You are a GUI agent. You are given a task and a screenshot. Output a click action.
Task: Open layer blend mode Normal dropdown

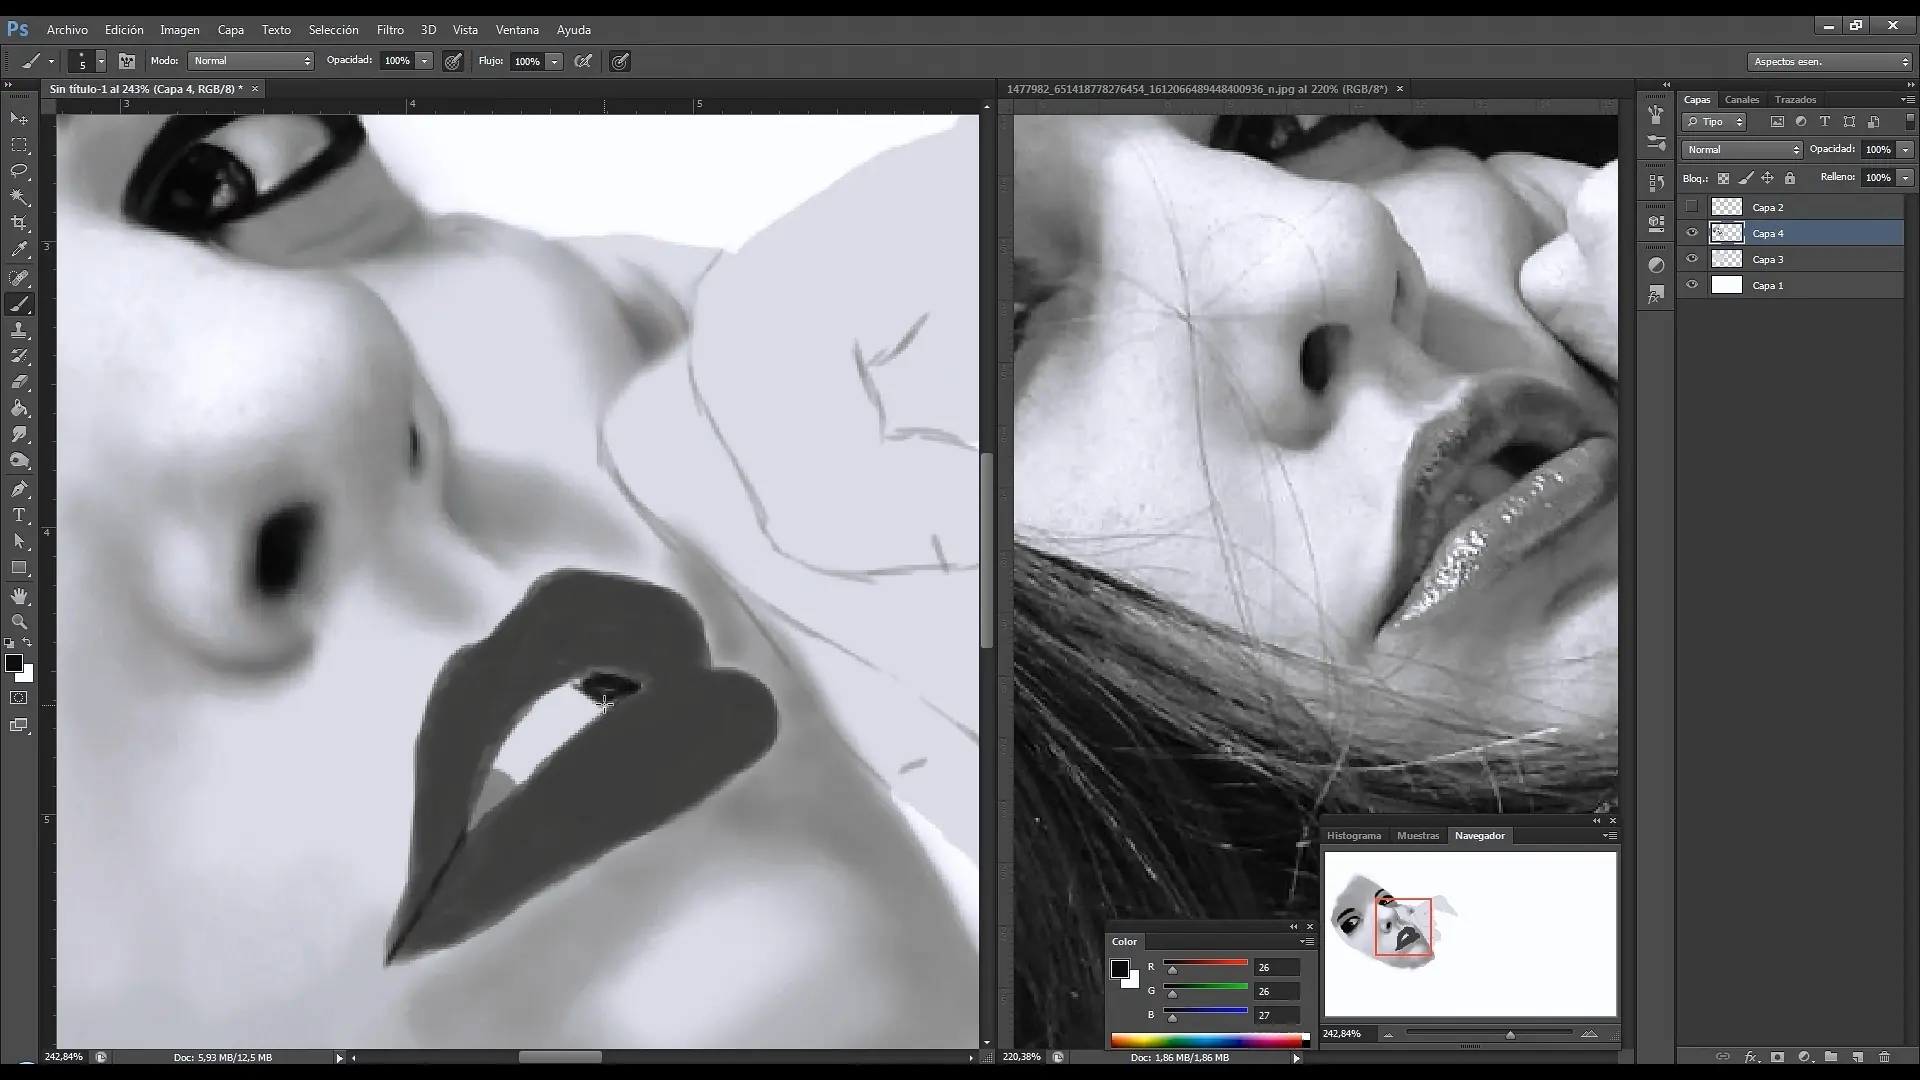pyautogui.click(x=1742, y=150)
